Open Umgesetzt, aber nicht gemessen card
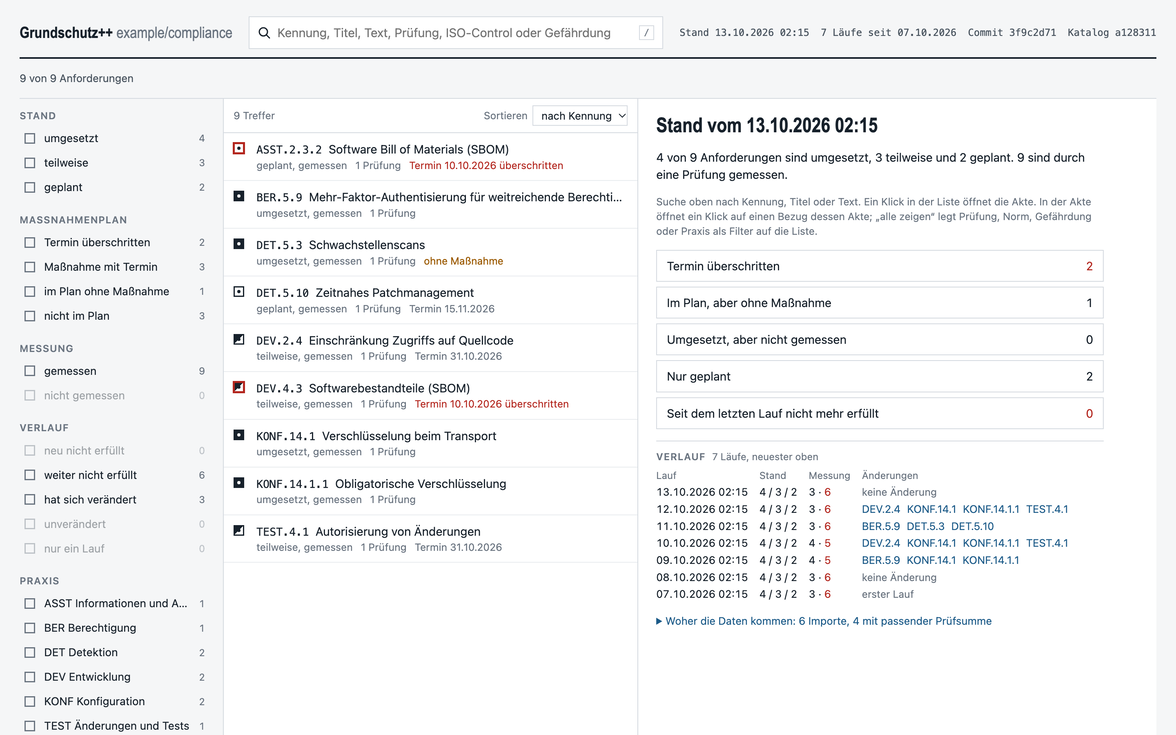1176x735 pixels. coord(880,340)
